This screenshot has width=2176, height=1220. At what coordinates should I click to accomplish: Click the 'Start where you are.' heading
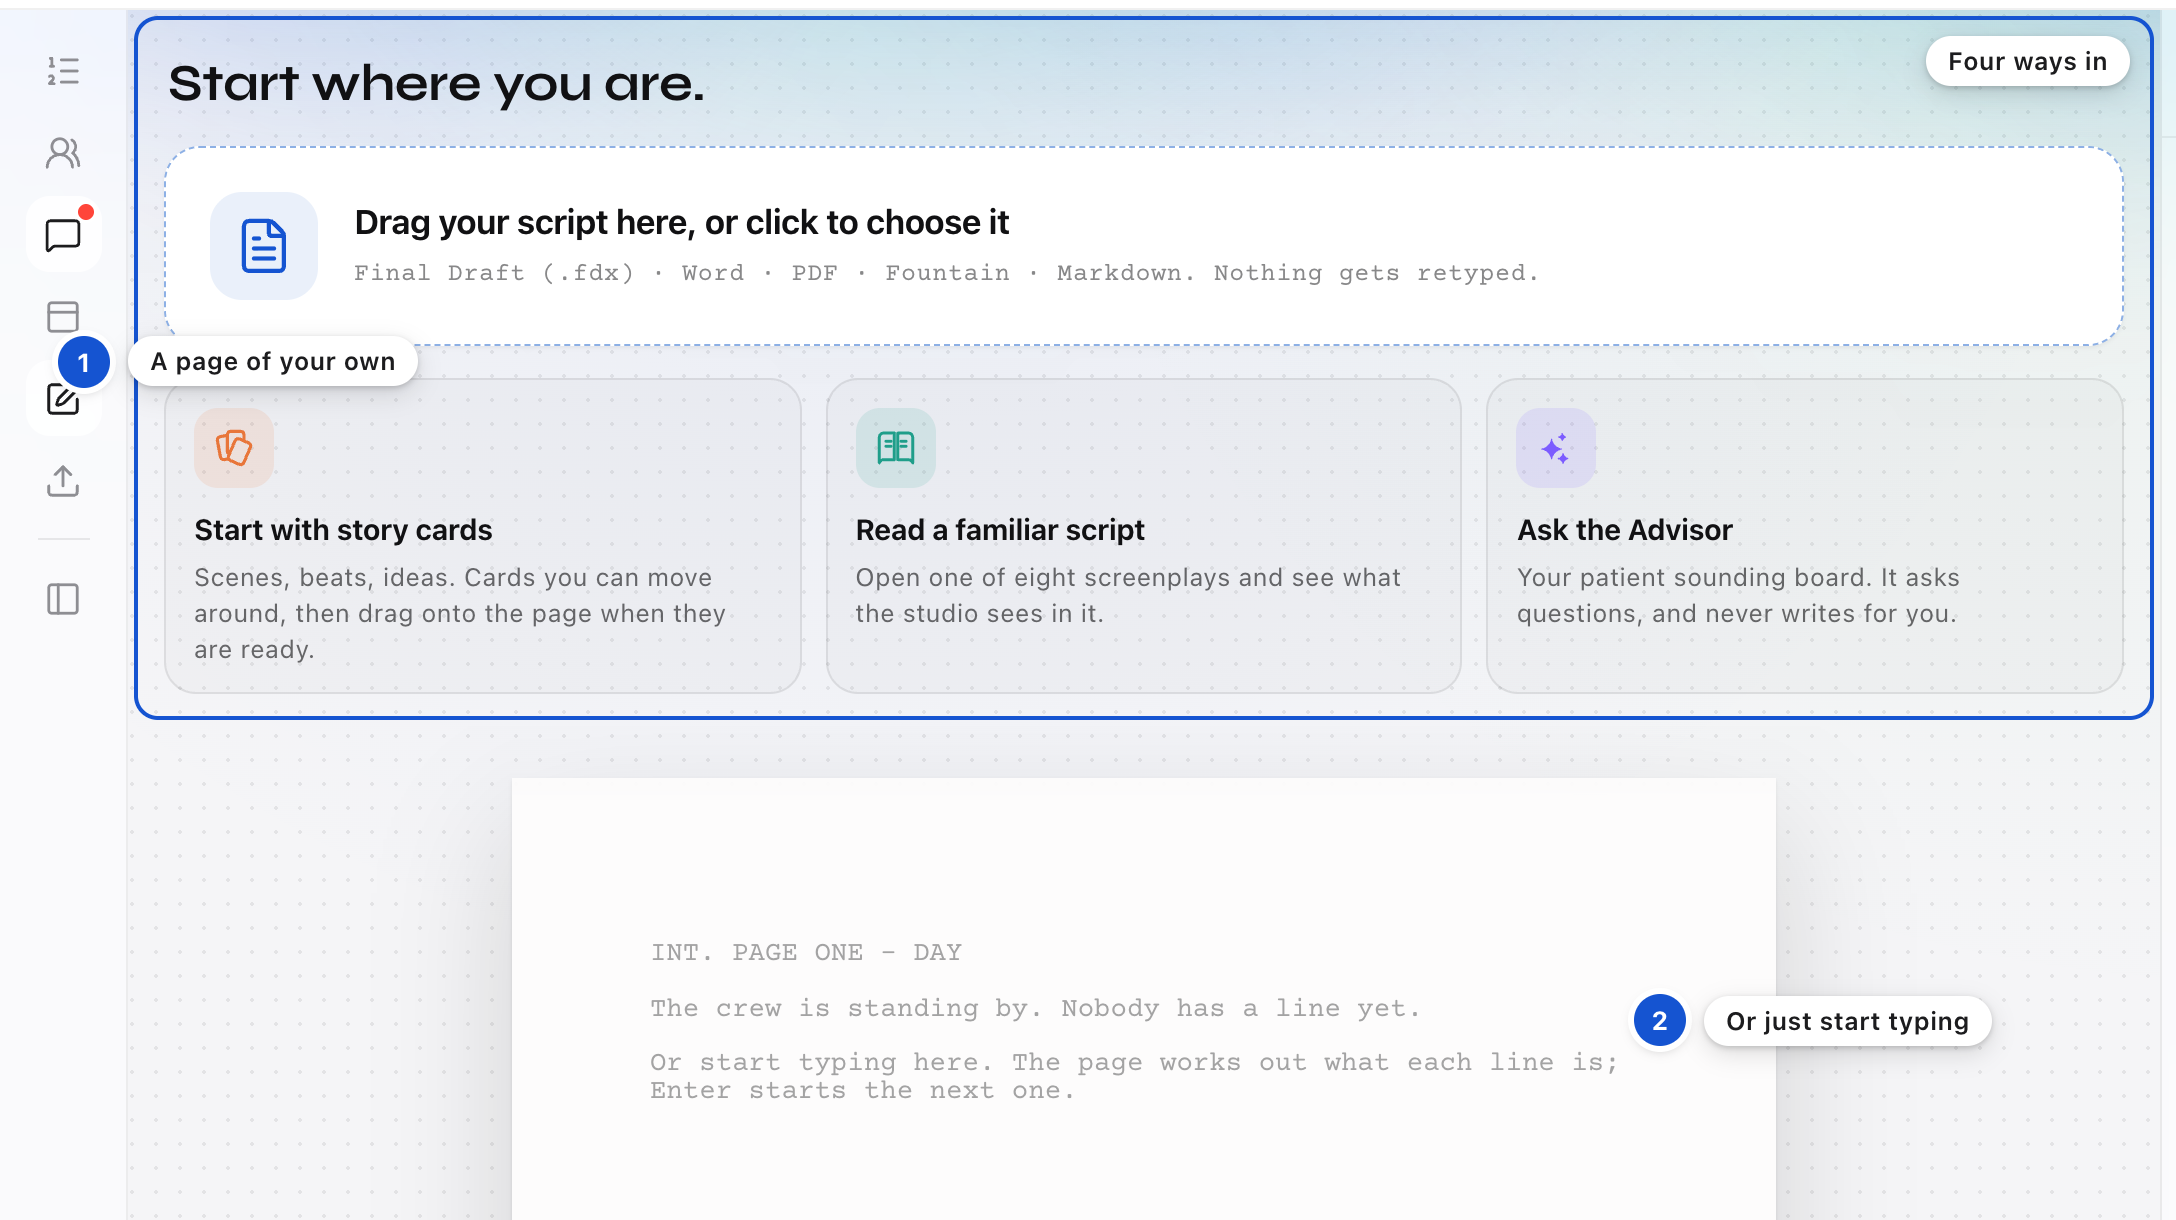pyautogui.click(x=436, y=84)
